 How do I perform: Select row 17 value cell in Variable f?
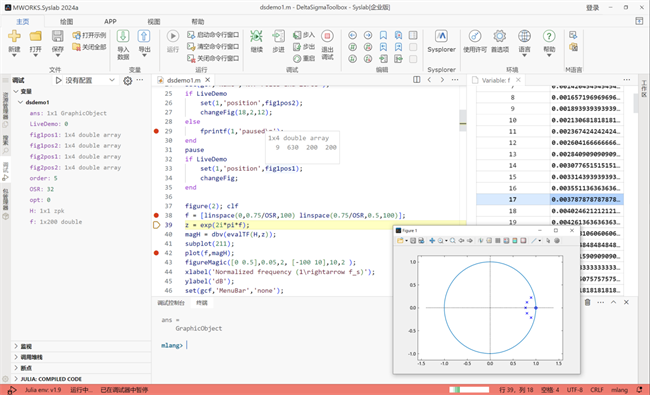pyautogui.click(x=587, y=199)
